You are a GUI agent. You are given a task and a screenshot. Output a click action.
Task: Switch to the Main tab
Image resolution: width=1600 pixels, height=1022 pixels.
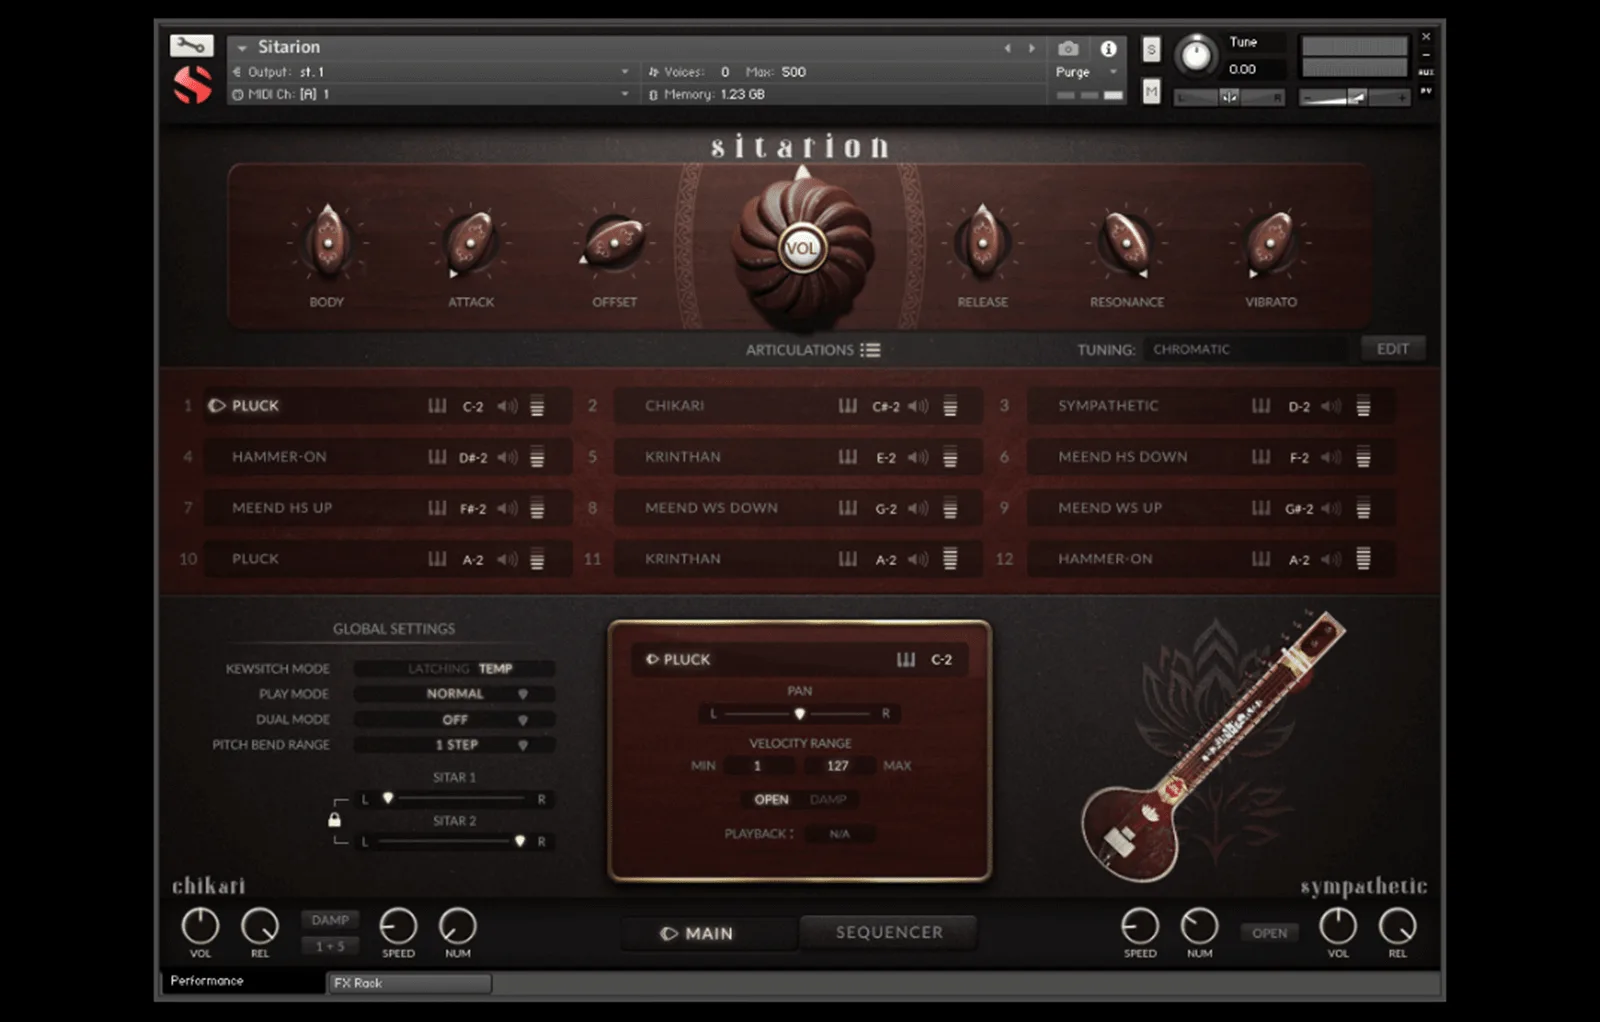coord(709,933)
